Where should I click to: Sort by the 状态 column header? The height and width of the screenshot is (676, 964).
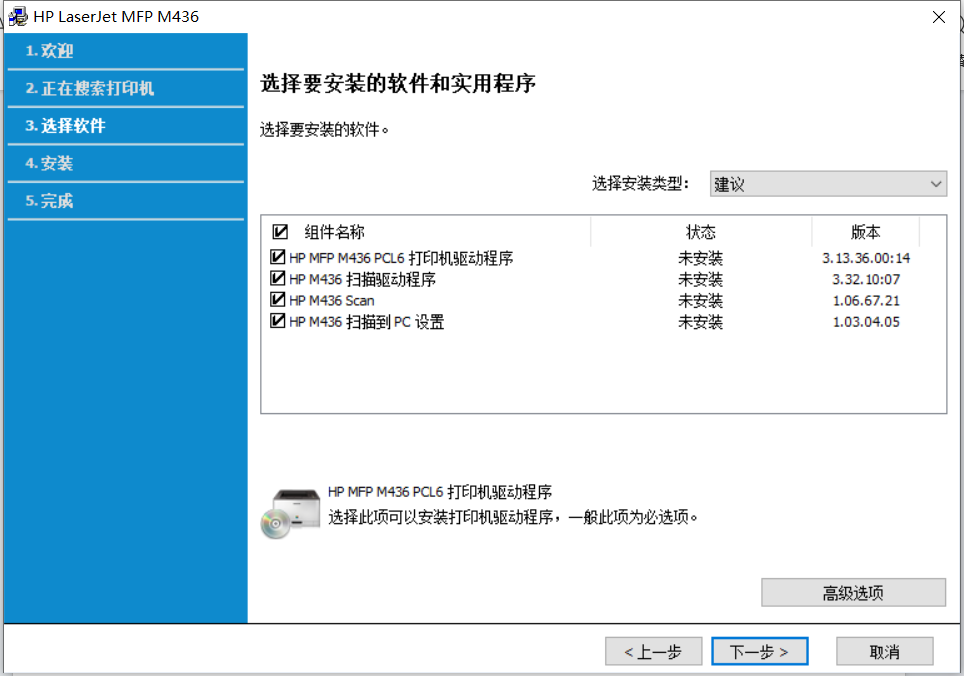[700, 232]
